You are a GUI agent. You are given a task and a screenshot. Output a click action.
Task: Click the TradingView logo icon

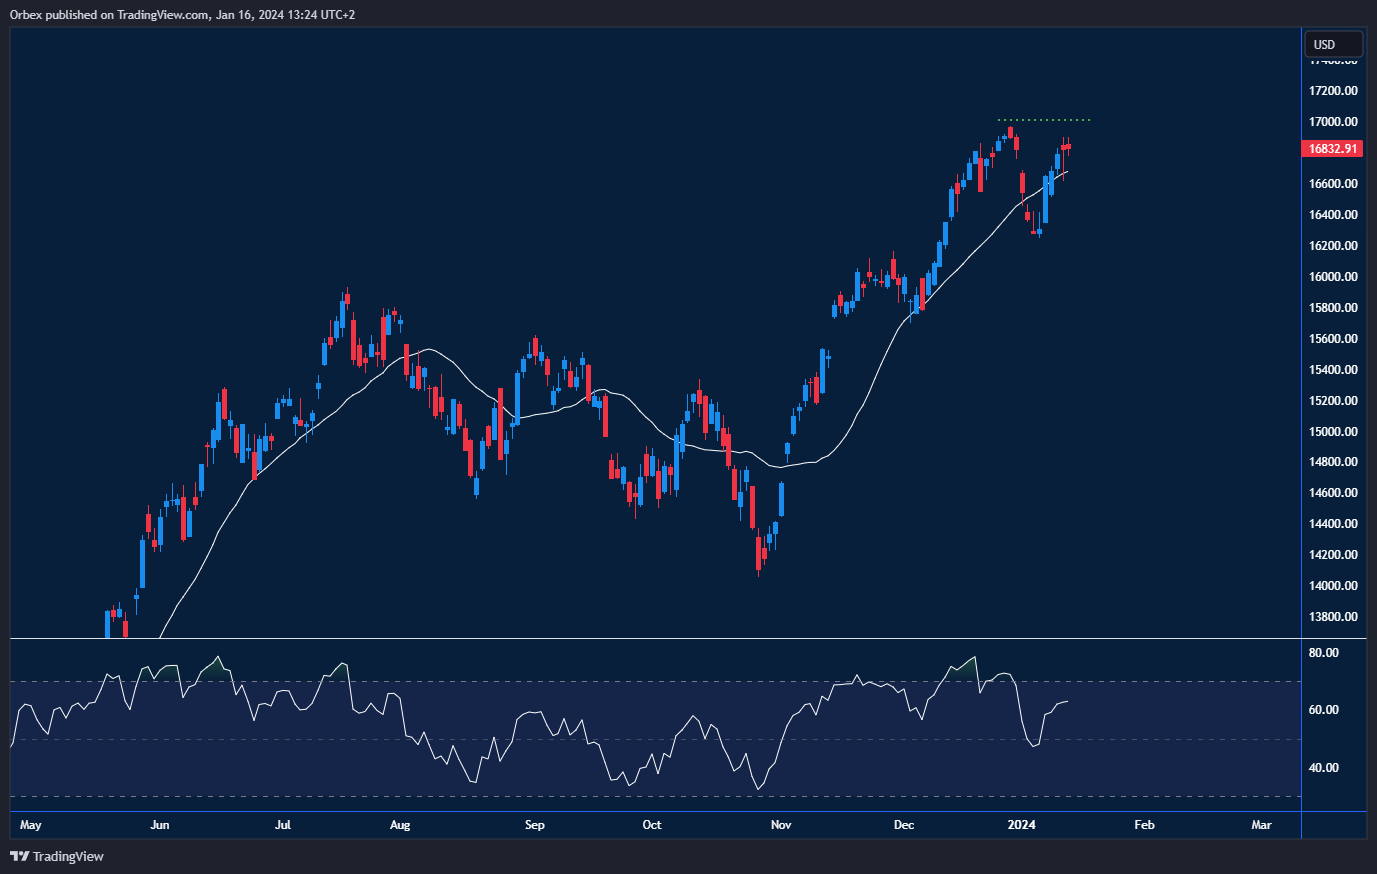pos(19,856)
